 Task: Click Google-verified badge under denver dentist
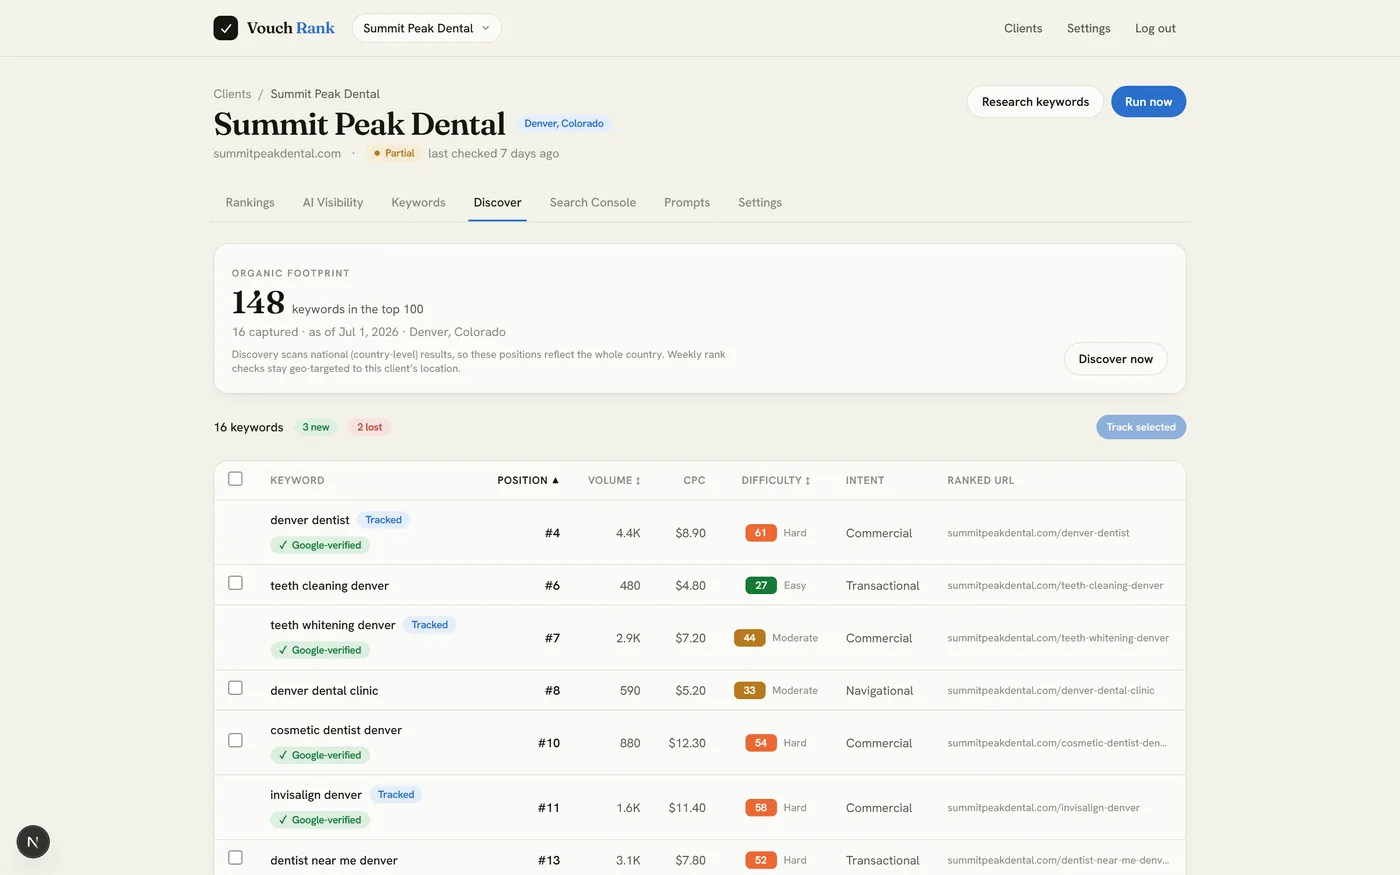(x=320, y=545)
